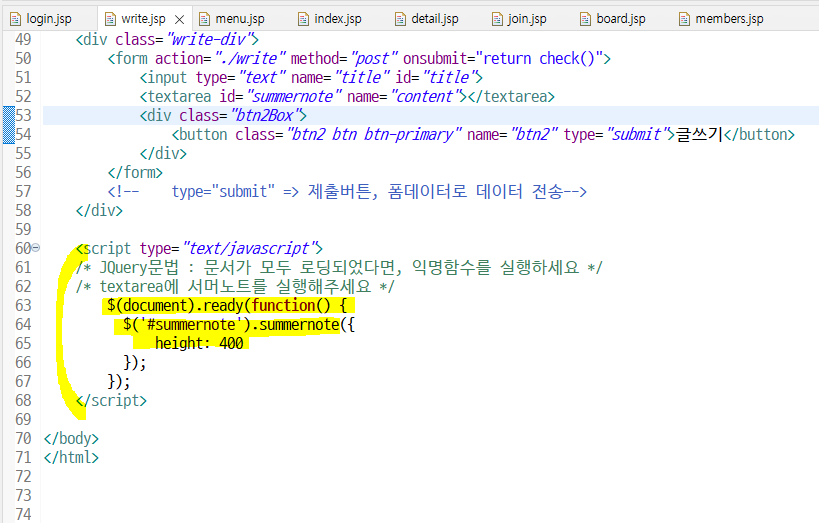Viewport: 819px width, 523px height.
Task: Collapse the script block at line 60
Action: 36,248
